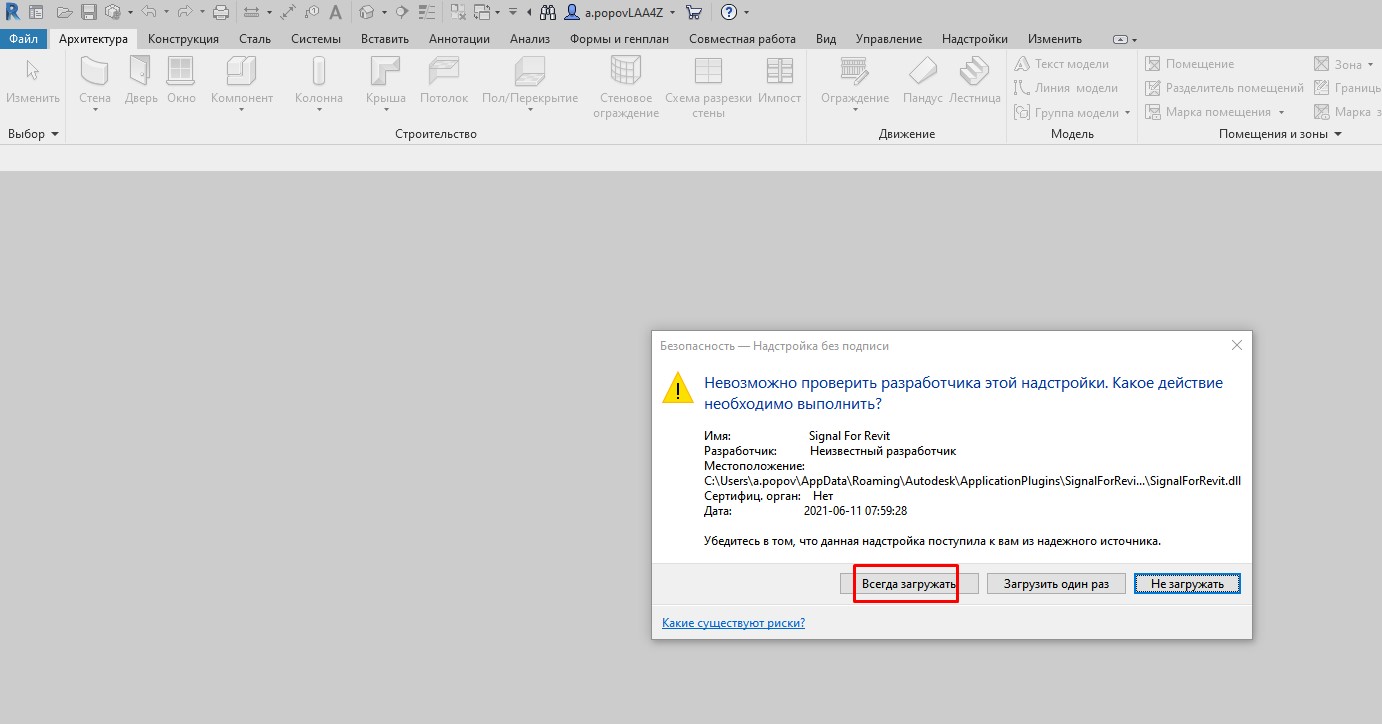
Task: Select the Потолок (Ceiling) tool
Action: point(444,80)
